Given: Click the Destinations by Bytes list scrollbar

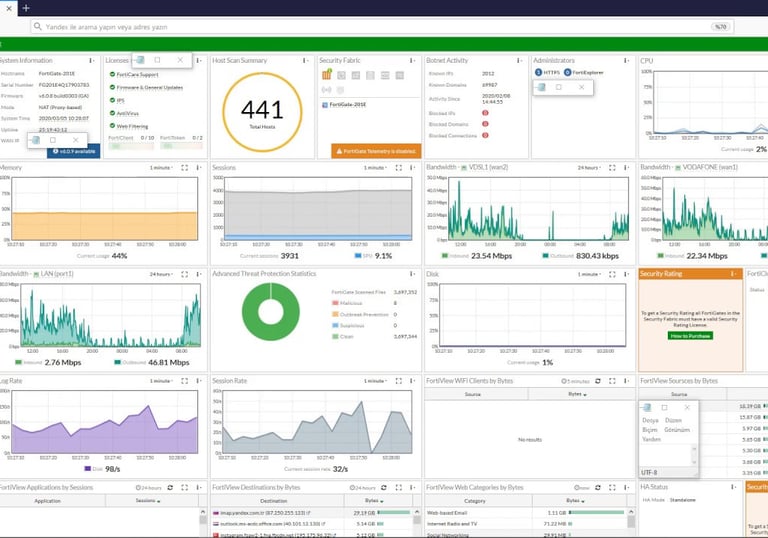Looking at the screenshot, I should click(417, 522).
